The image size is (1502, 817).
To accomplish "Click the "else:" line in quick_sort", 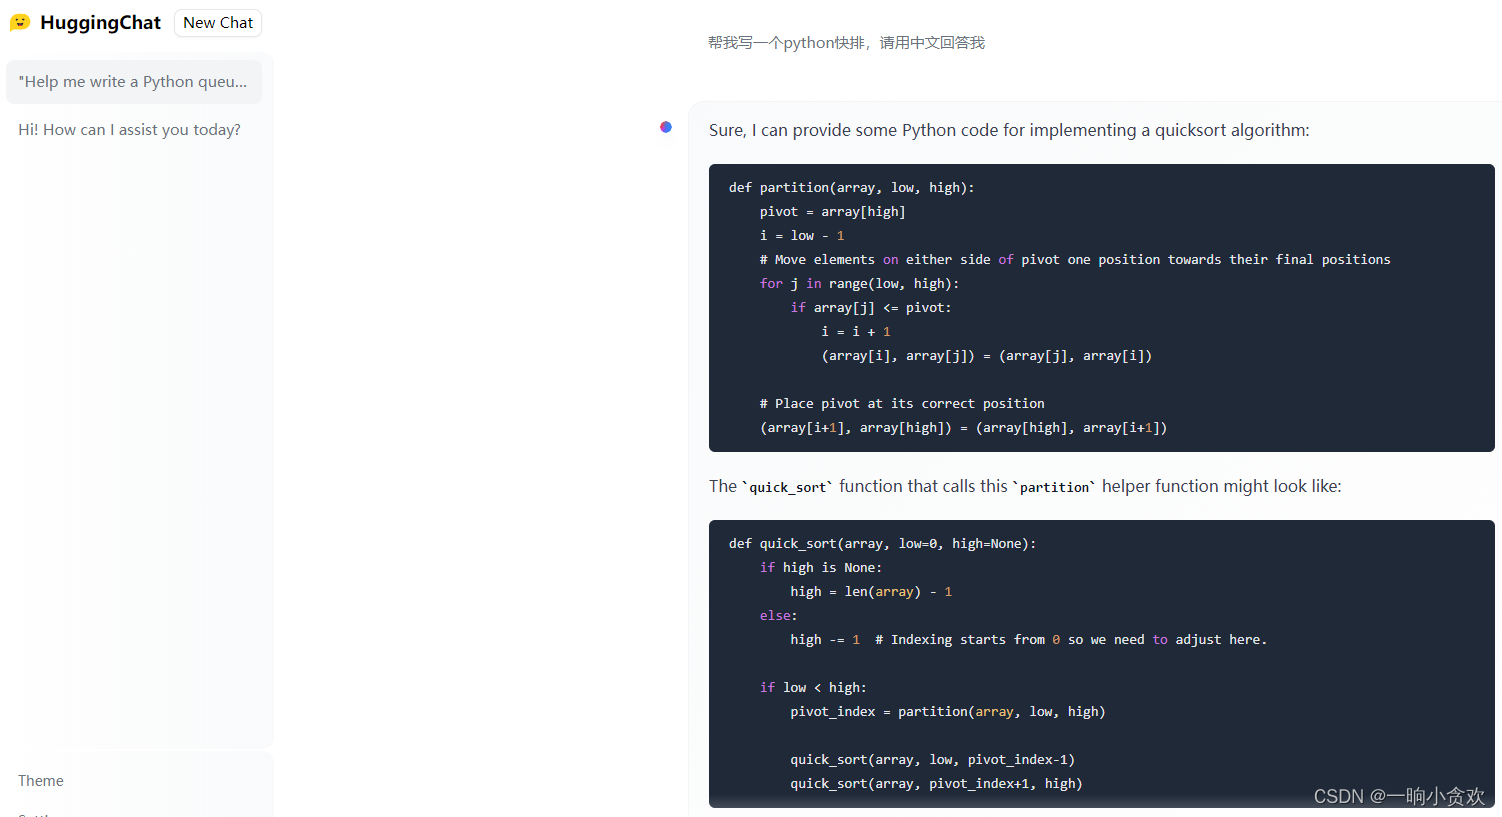I will point(778,615).
